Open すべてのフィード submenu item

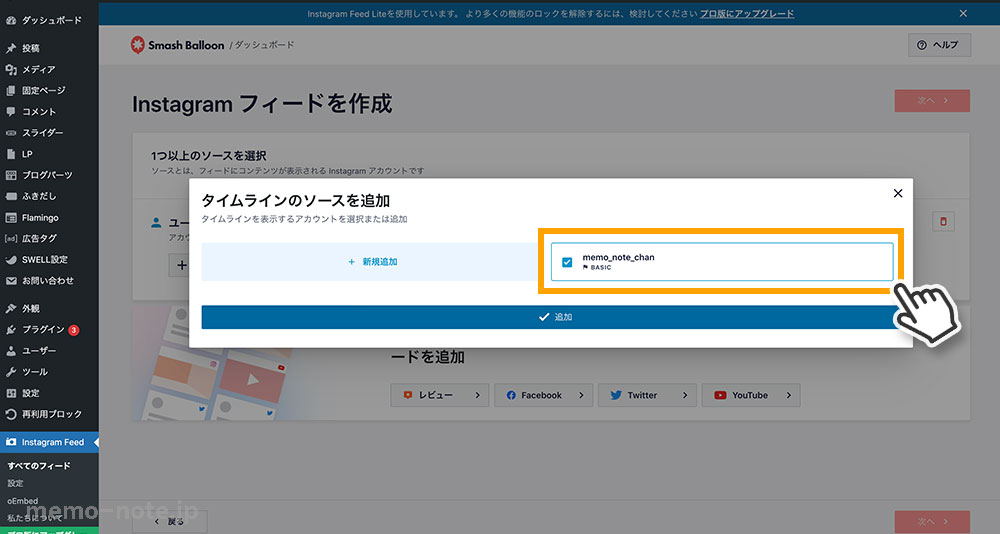(x=39, y=466)
